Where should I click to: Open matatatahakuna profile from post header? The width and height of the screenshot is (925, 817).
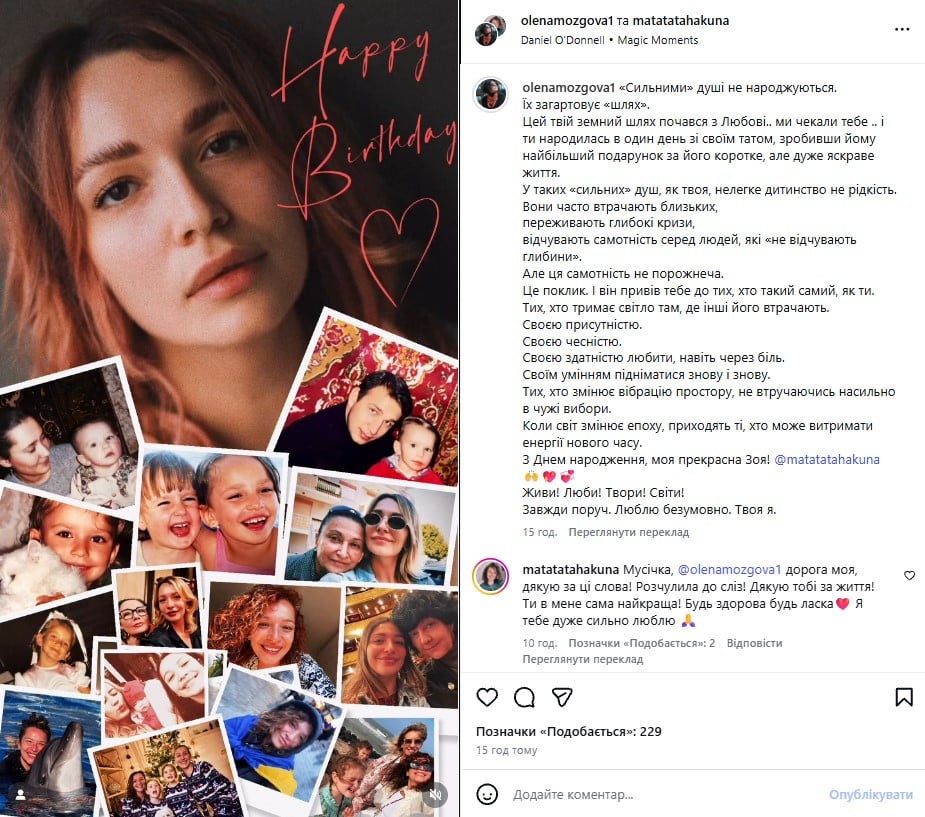(680, 21)
